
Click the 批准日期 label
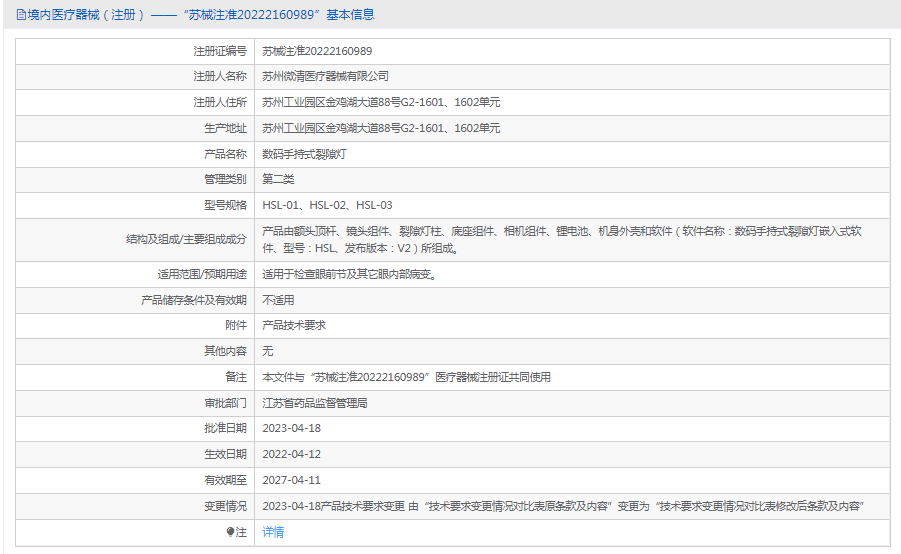click(x=225, y=428)
